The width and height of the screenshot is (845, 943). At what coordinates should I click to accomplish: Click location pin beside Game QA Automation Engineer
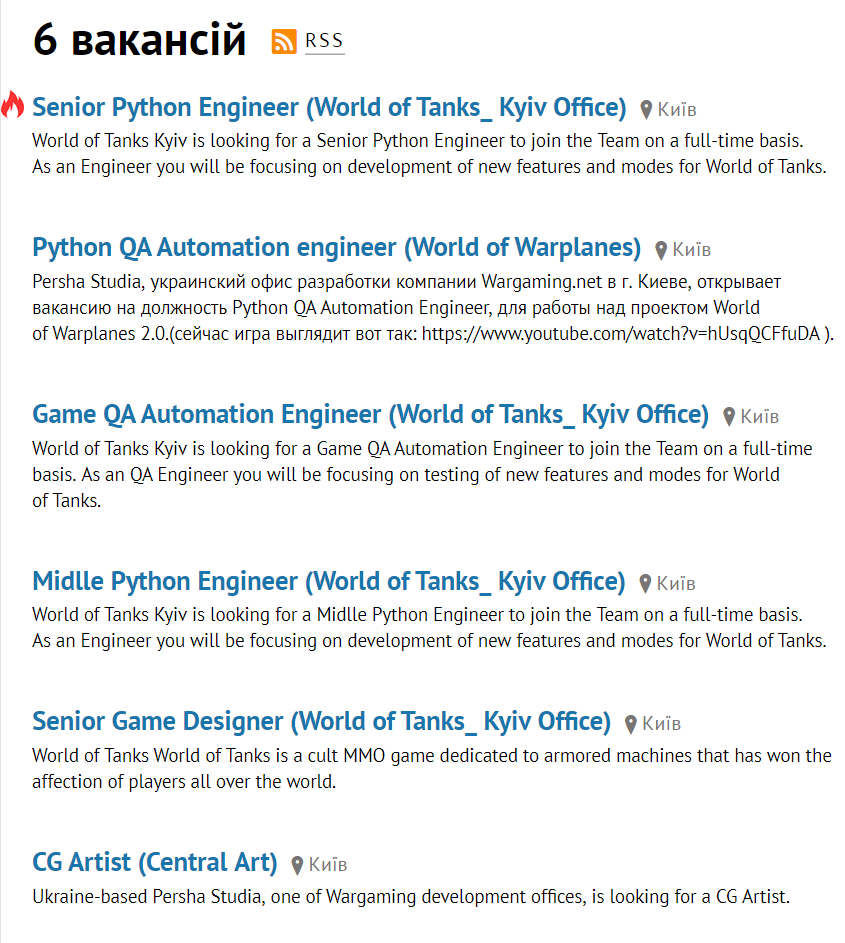(x=729, y=417)
